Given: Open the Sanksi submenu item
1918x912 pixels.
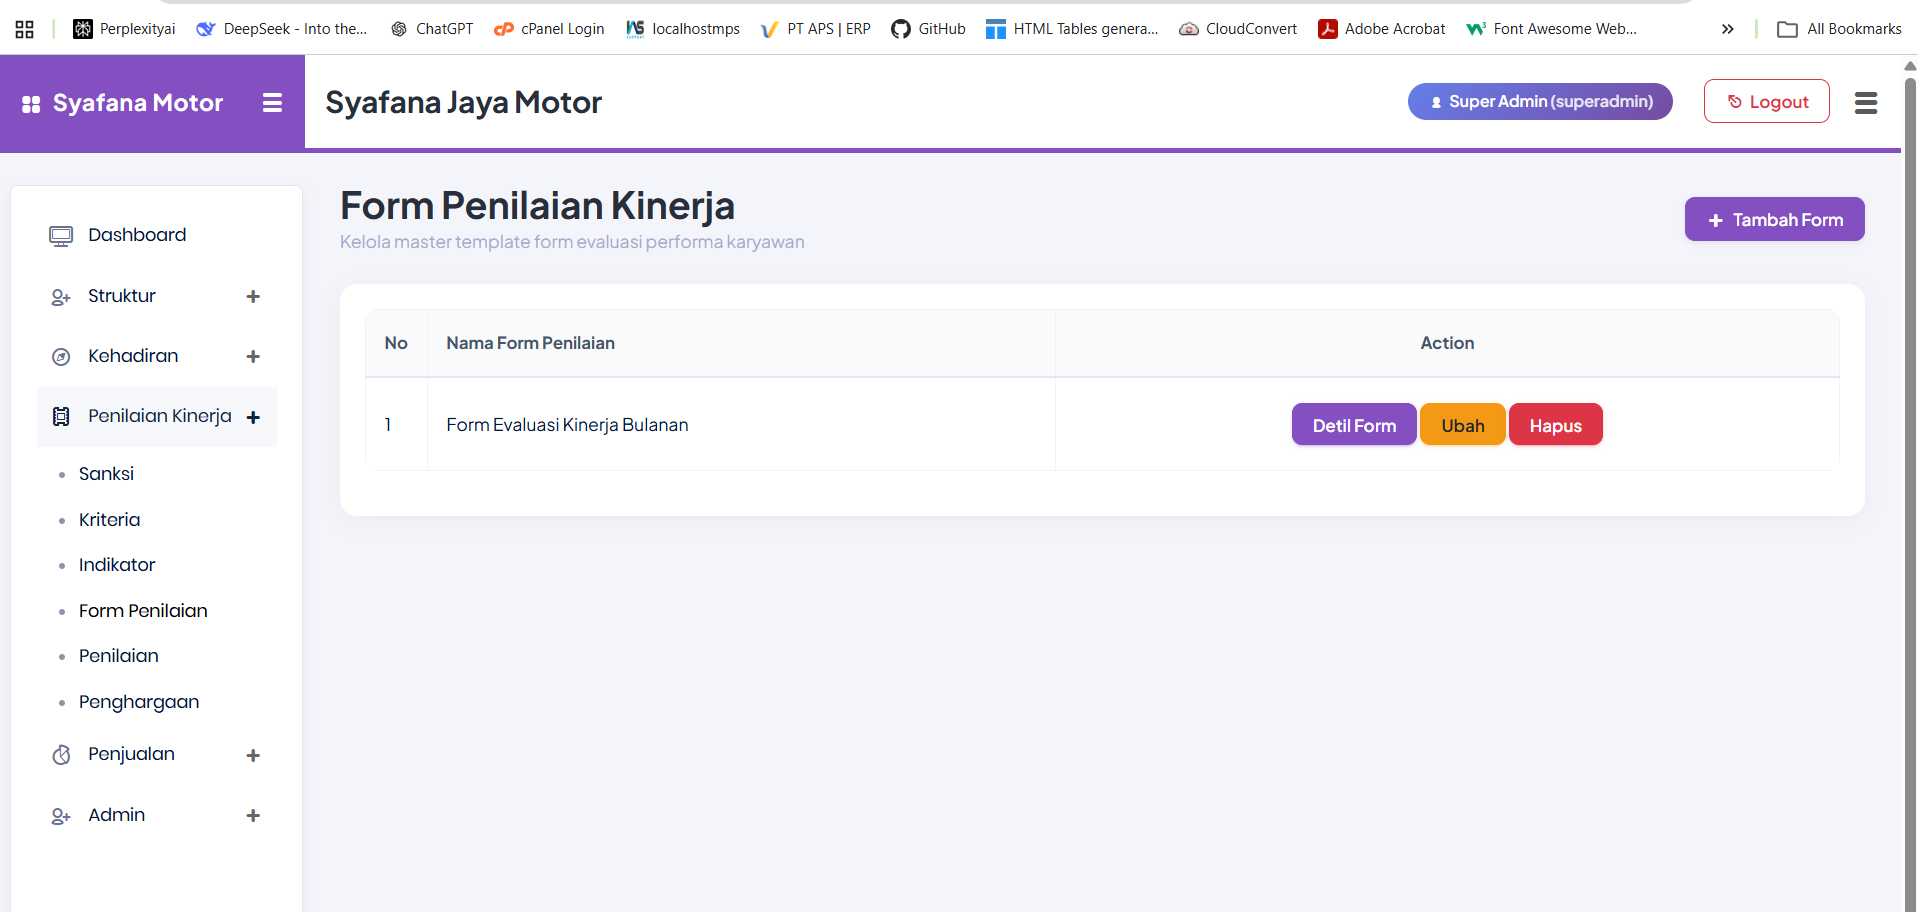Looking at the screenshot, I should tap(106, 474).
